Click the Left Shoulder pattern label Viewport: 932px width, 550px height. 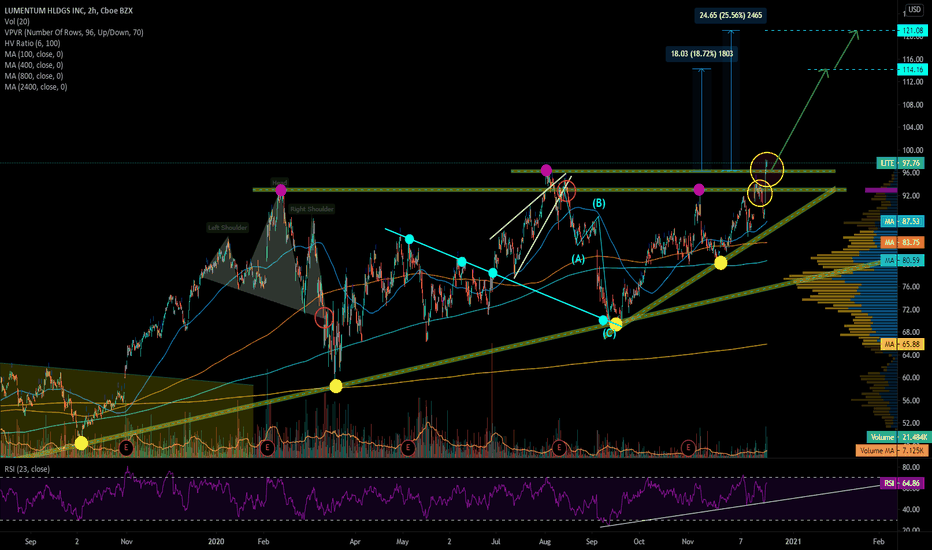228,228
